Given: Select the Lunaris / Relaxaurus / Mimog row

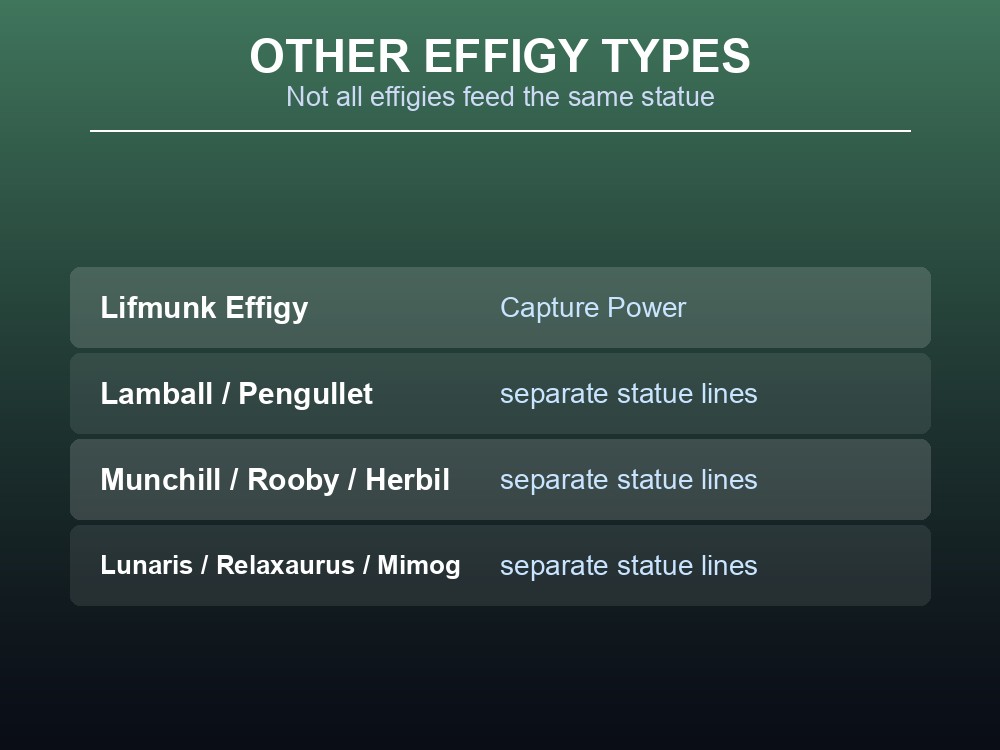Looking at the screenshot, I should 500,566.
